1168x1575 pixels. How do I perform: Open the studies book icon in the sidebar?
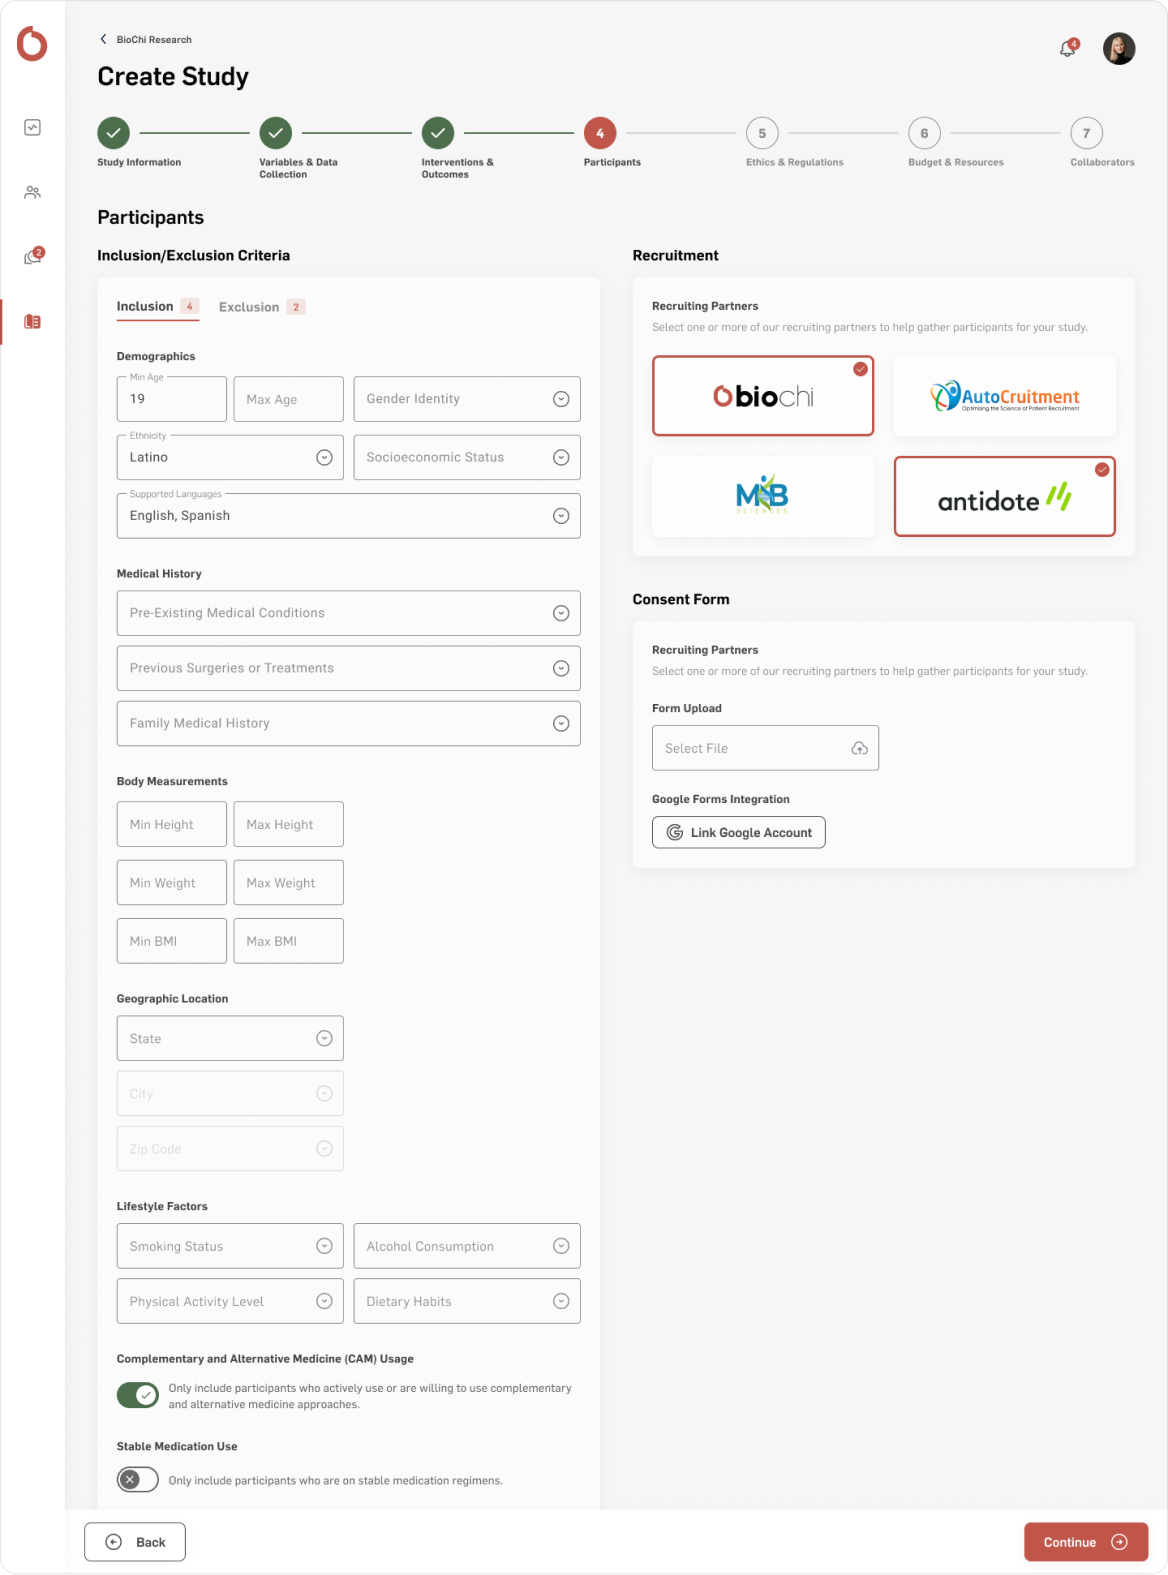tap(32, 322)
